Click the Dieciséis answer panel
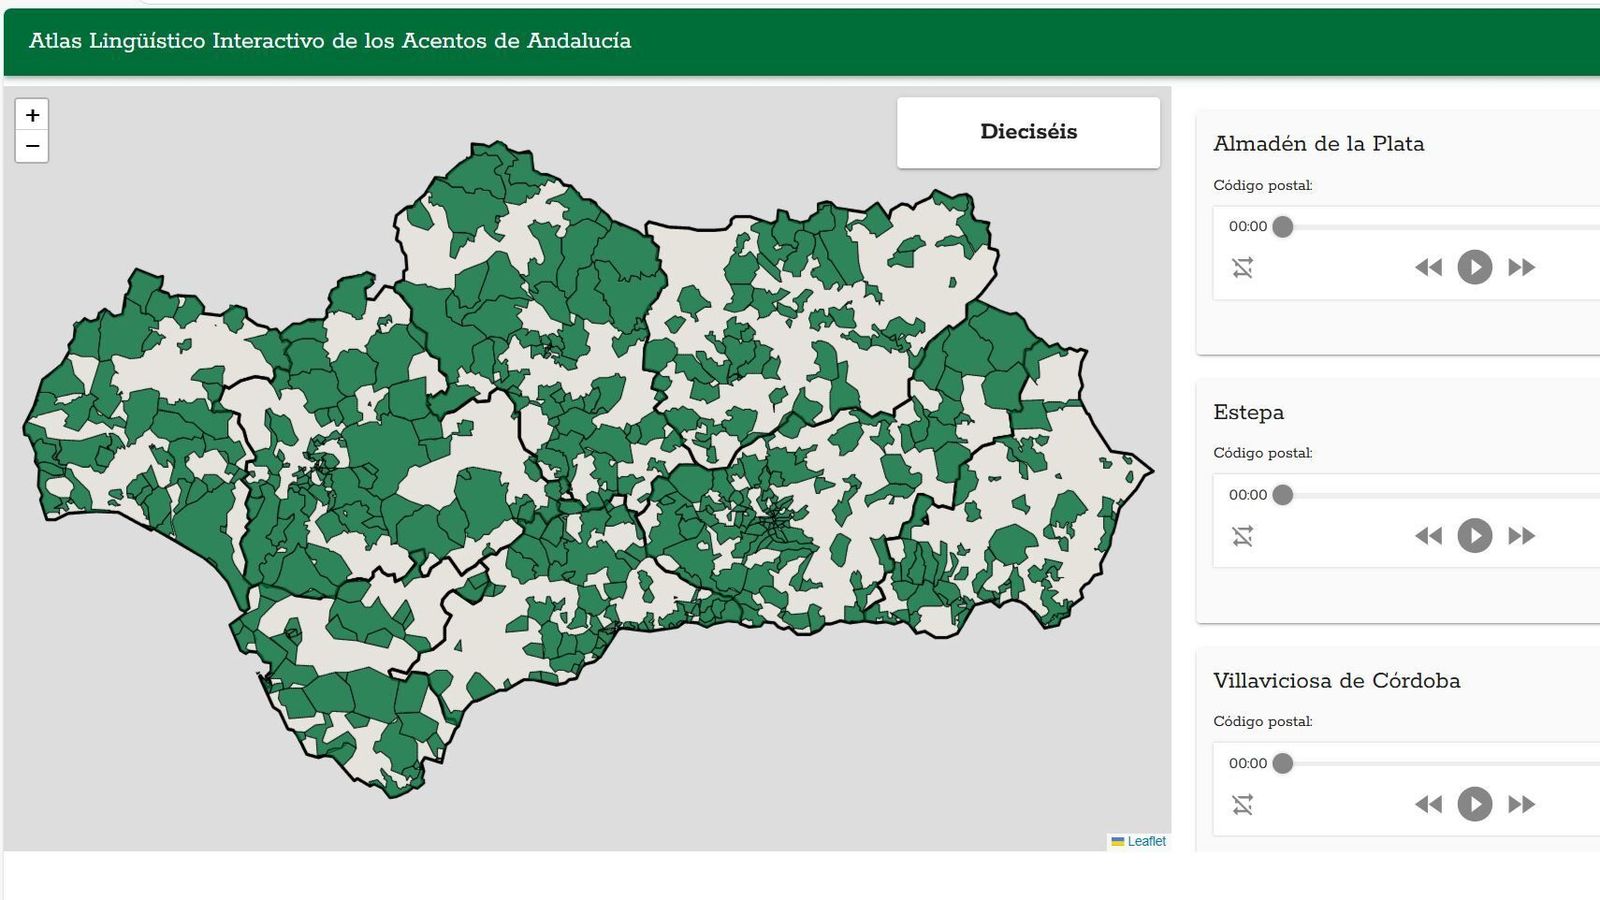Screen dimensions: 1600x900 [1028, 131]
